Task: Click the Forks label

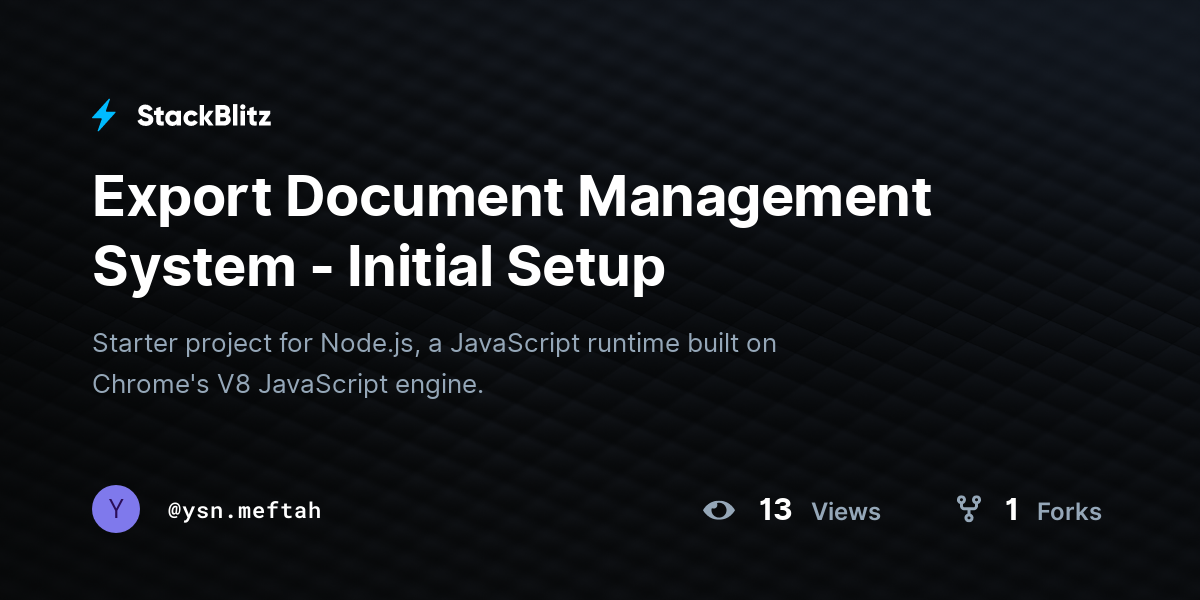Action: pyautogui.click(x=1069, y=512)
